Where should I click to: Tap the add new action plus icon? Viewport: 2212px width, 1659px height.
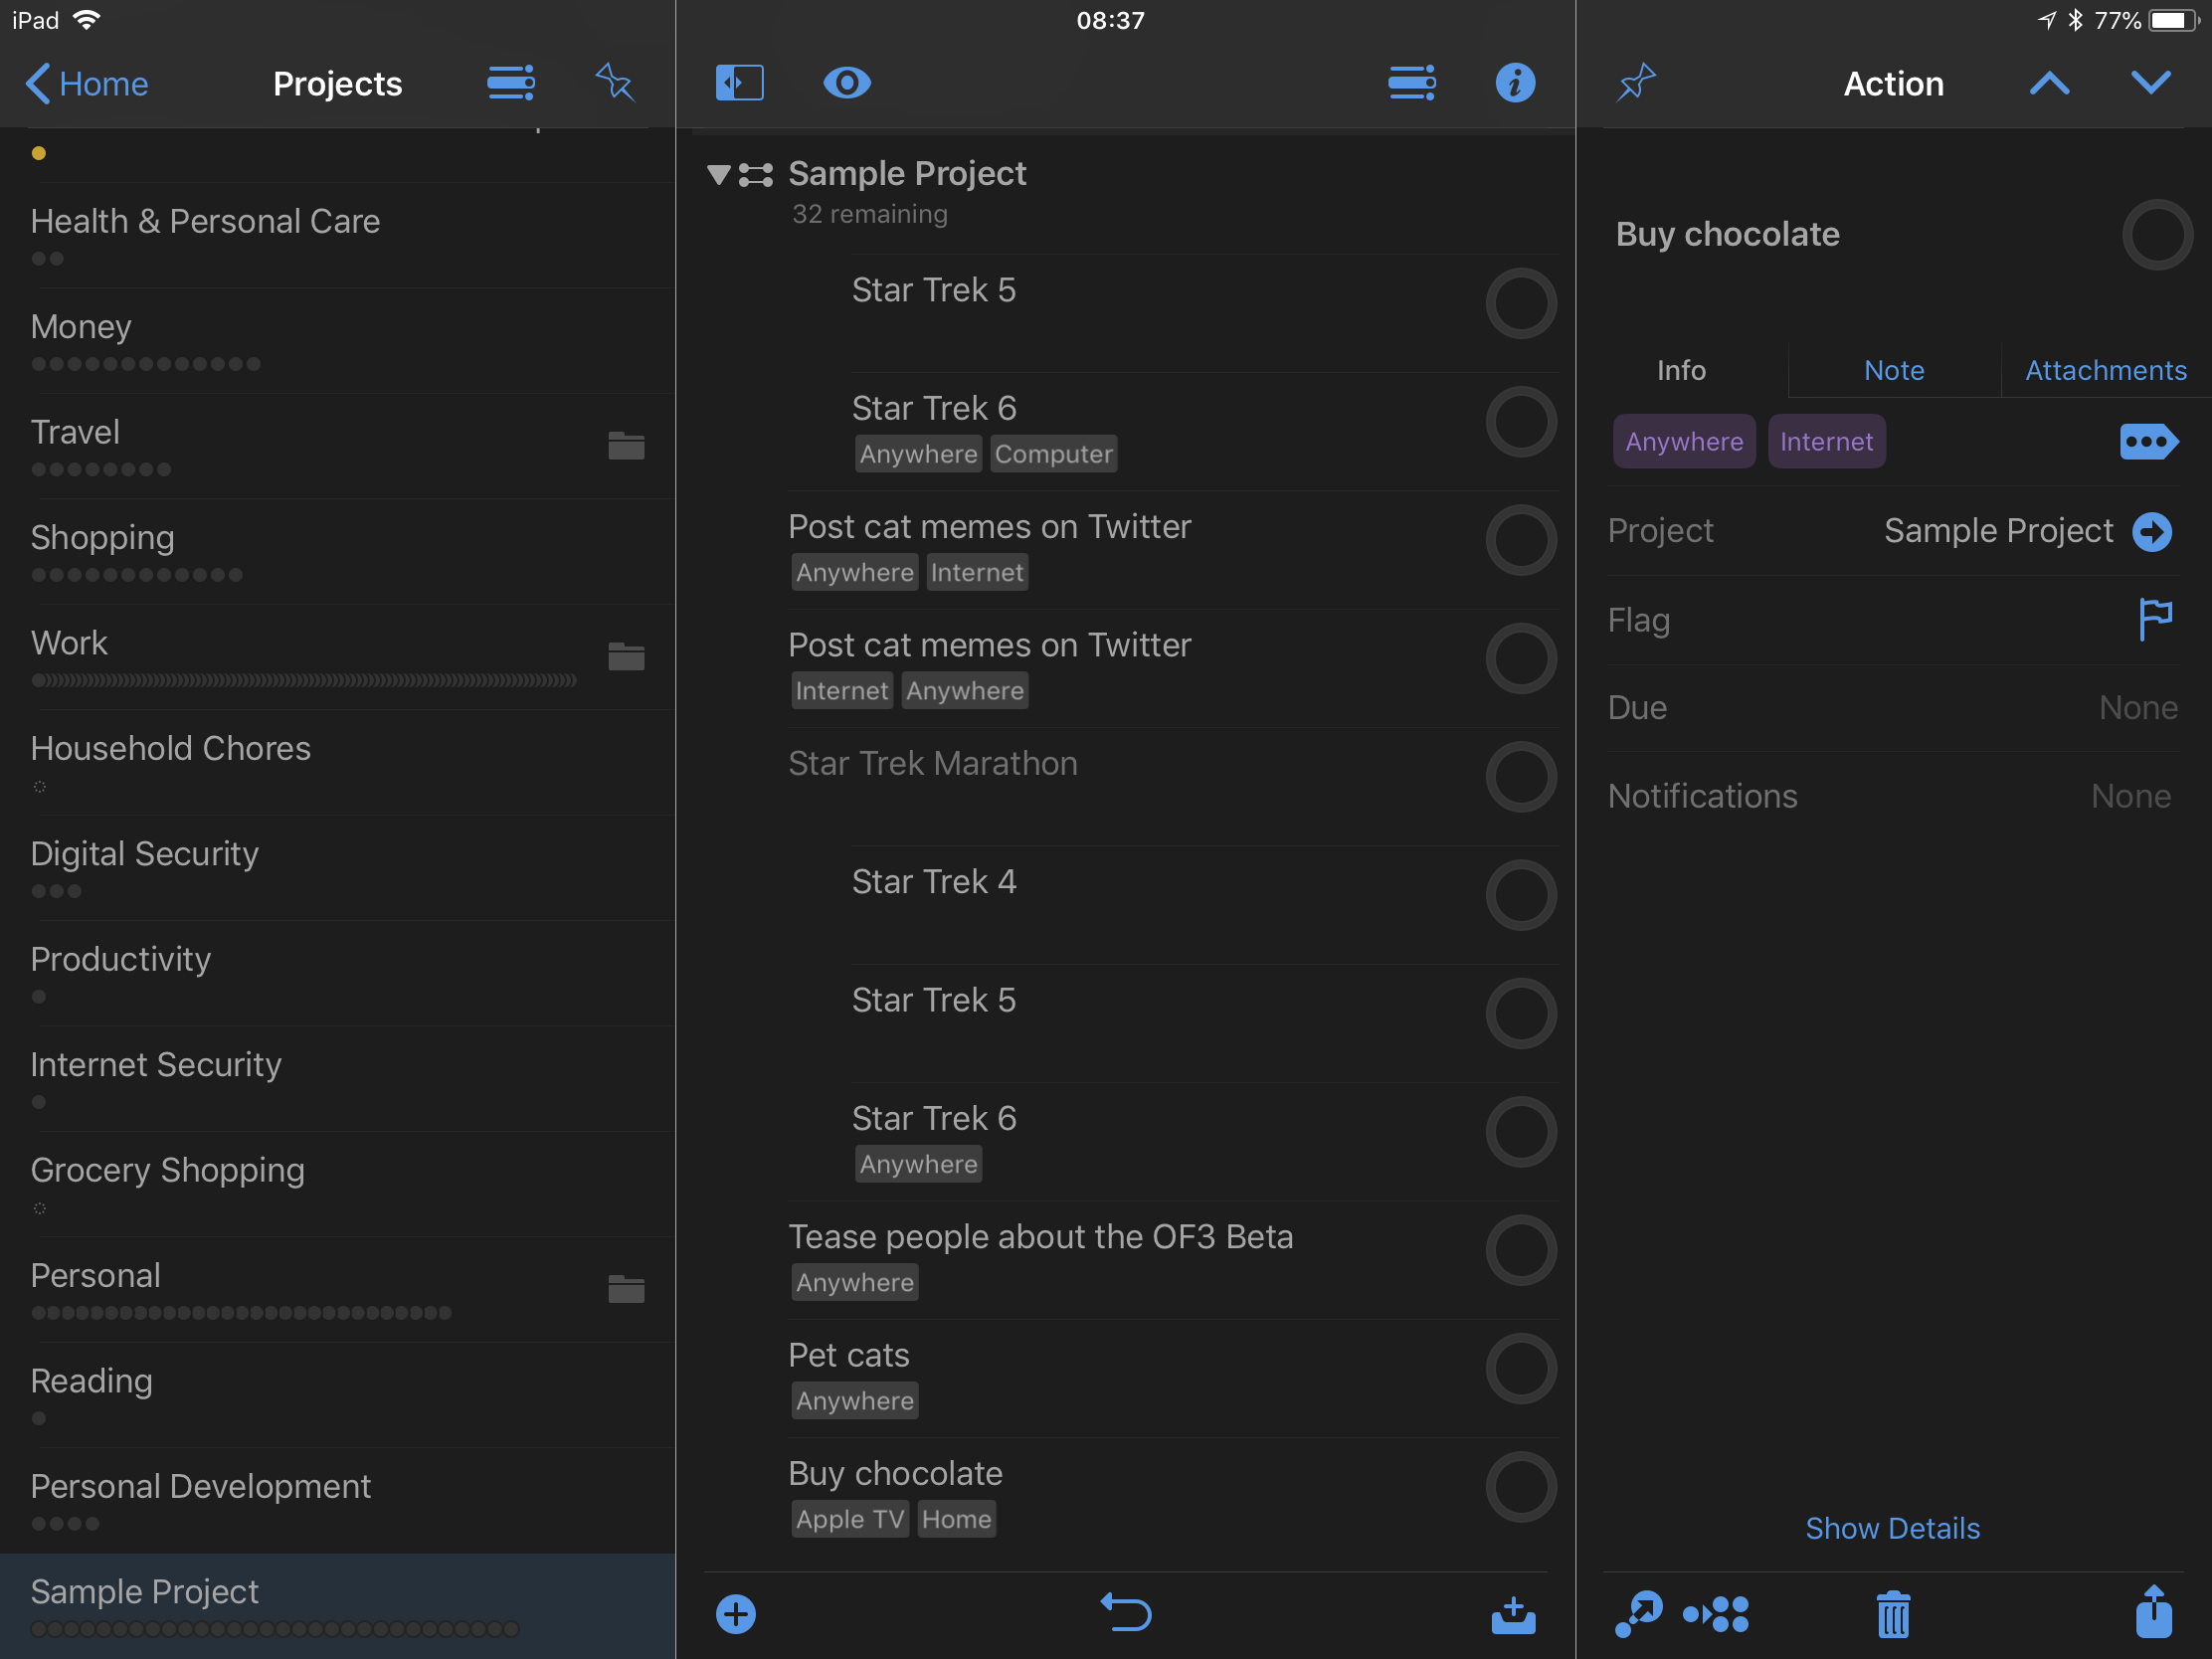736,1613
